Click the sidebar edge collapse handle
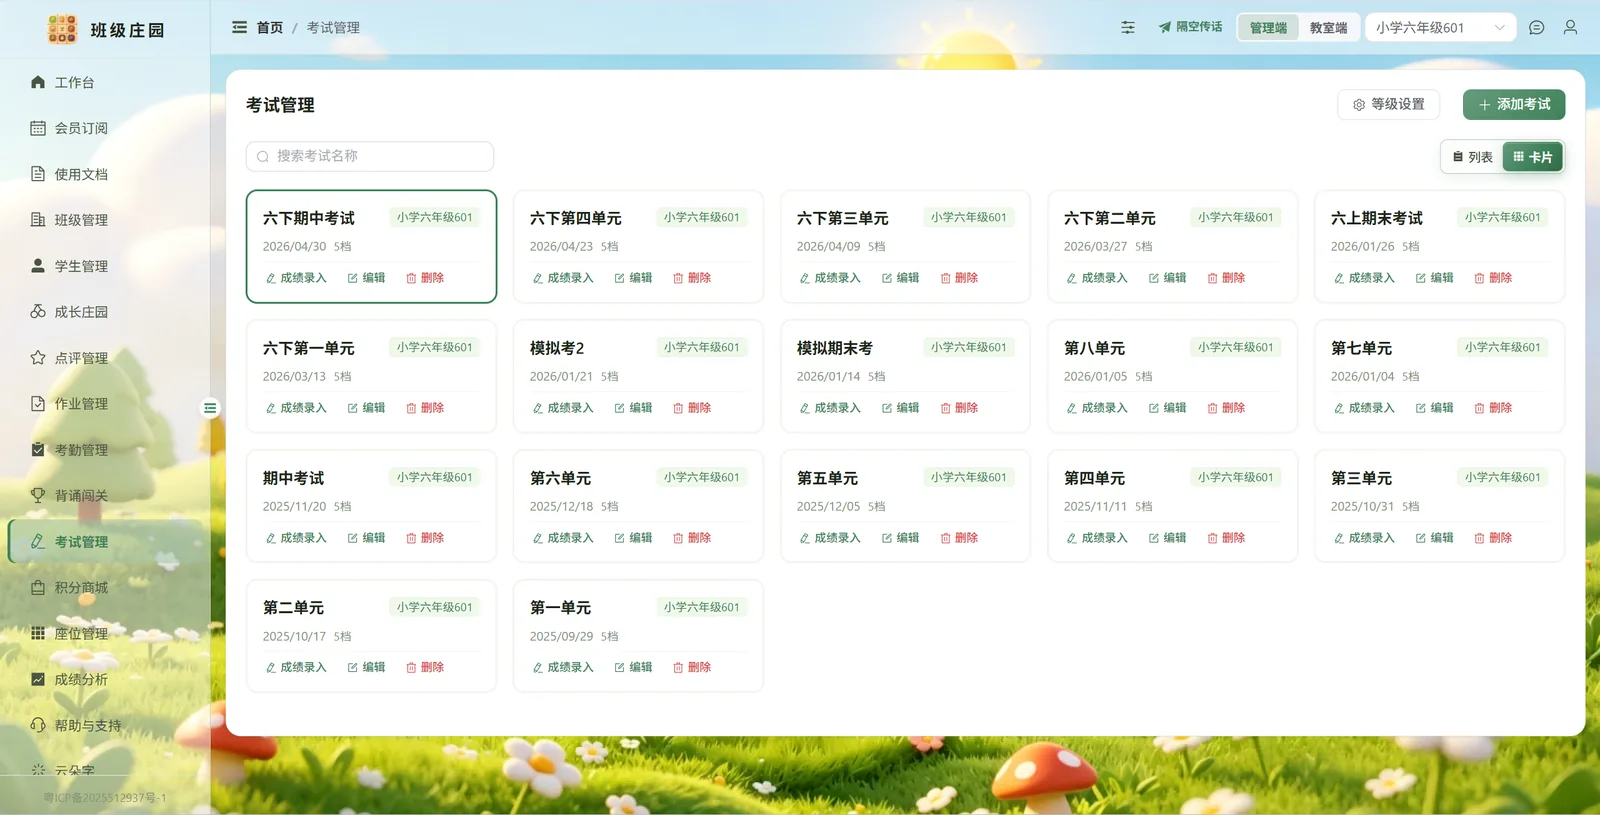The width and height of the screenshot is (1600, 815). coord(210,408)
